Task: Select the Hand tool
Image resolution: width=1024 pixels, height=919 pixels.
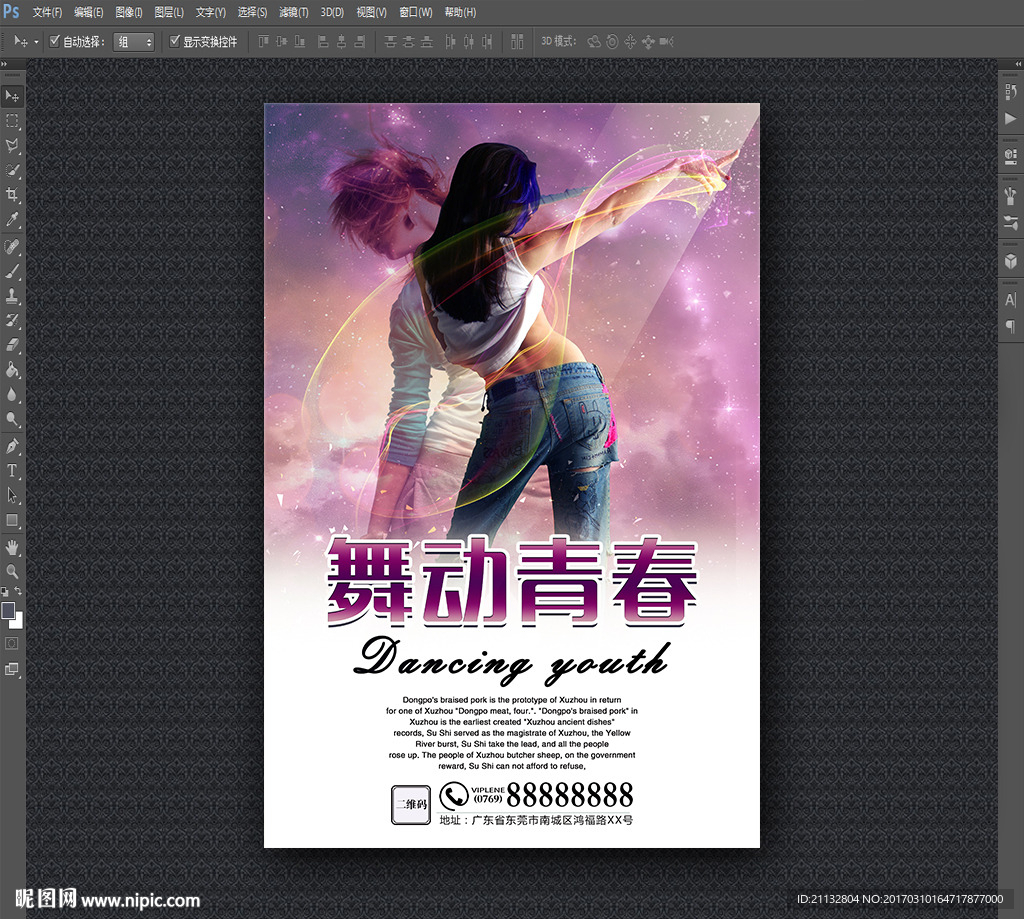Action: 12,547
